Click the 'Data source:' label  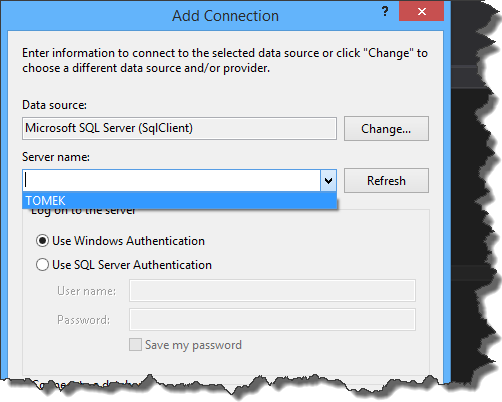[54, 105]
